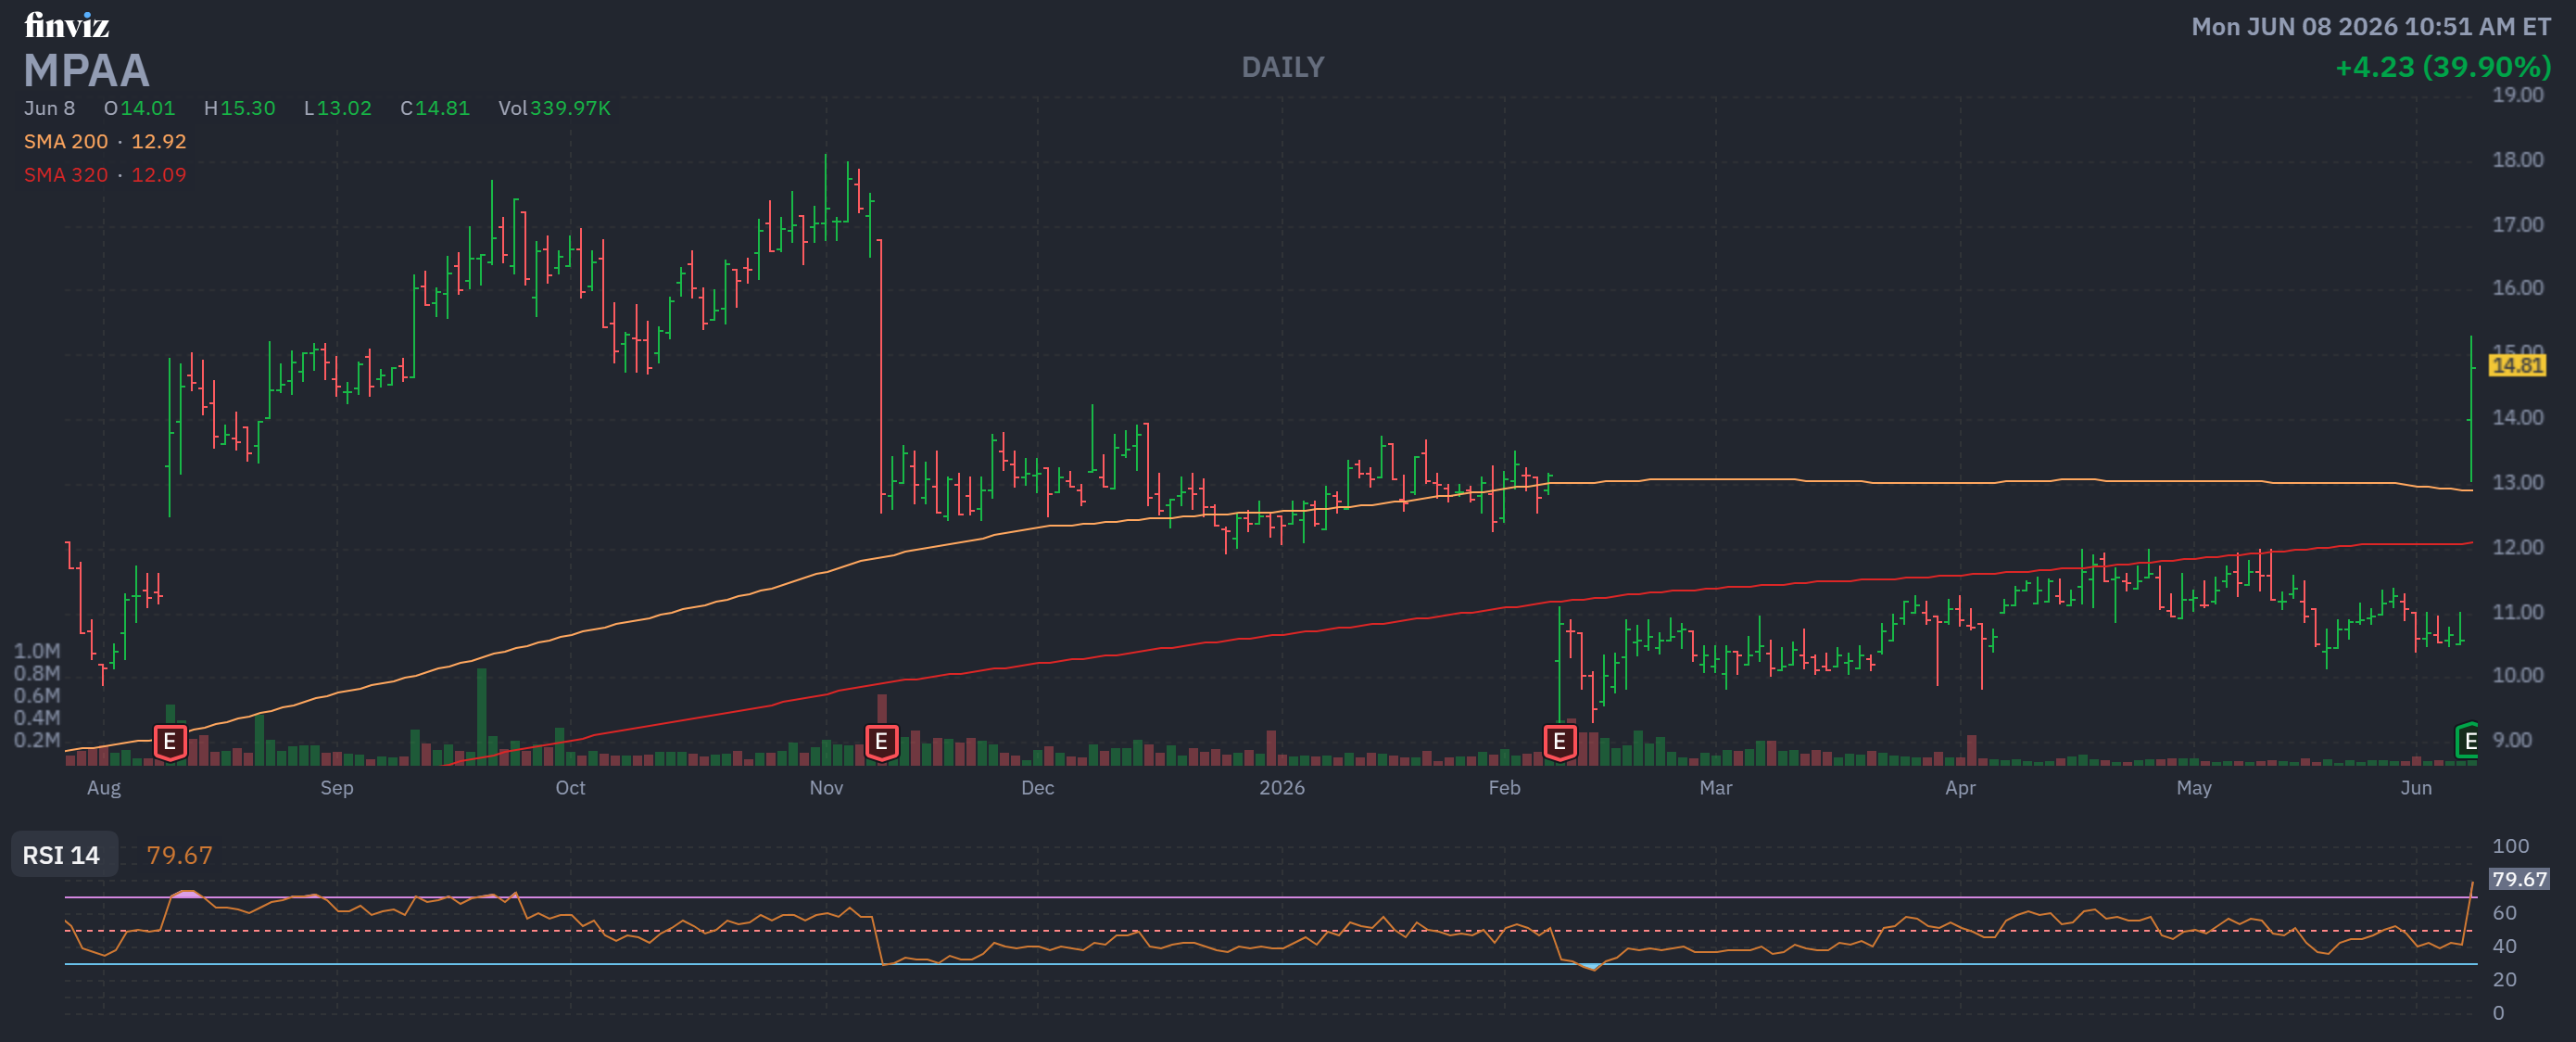
Task: Click the RSI 79.67 value tag
Action: pyautogui.click(x=2519, y=879)
